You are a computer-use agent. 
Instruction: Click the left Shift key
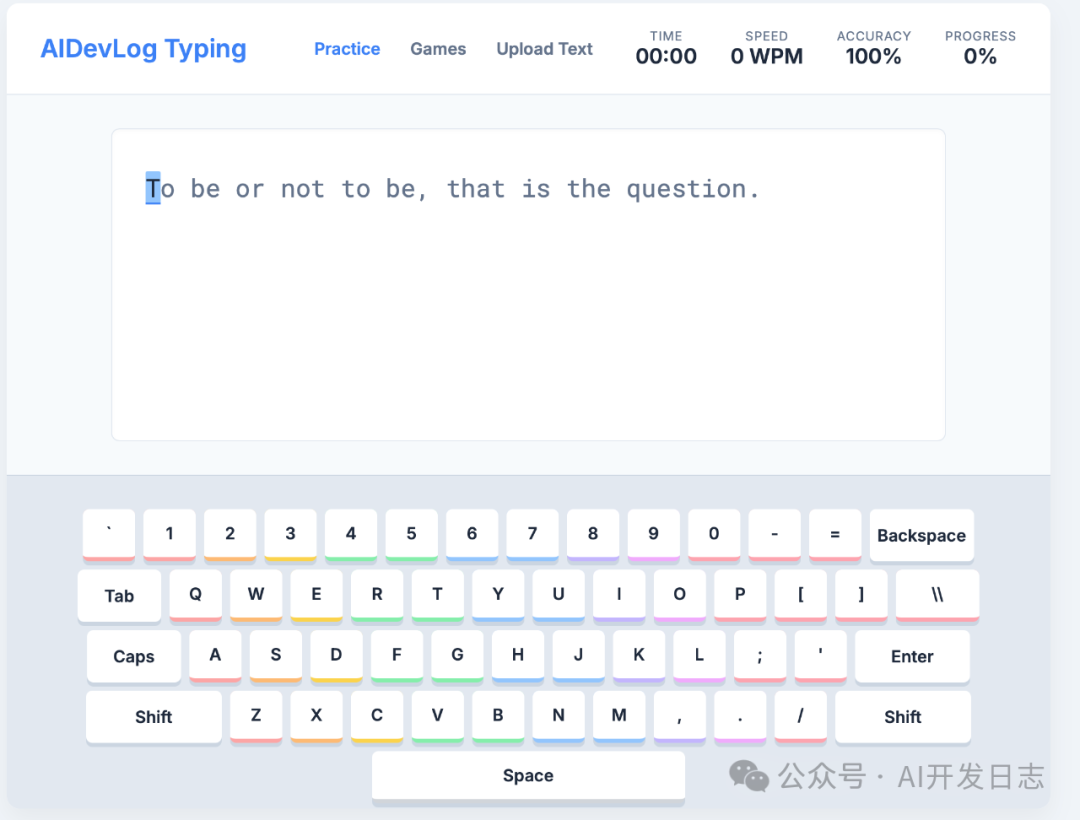point(154,717)
